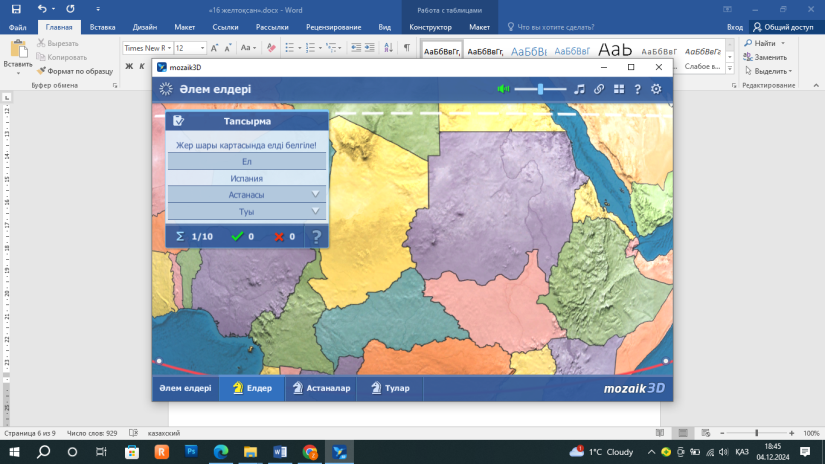The width and height of the screenshot is (825, 464).
Task: Switch to the Тулар quiz tab
Action: tap(390, 388)
